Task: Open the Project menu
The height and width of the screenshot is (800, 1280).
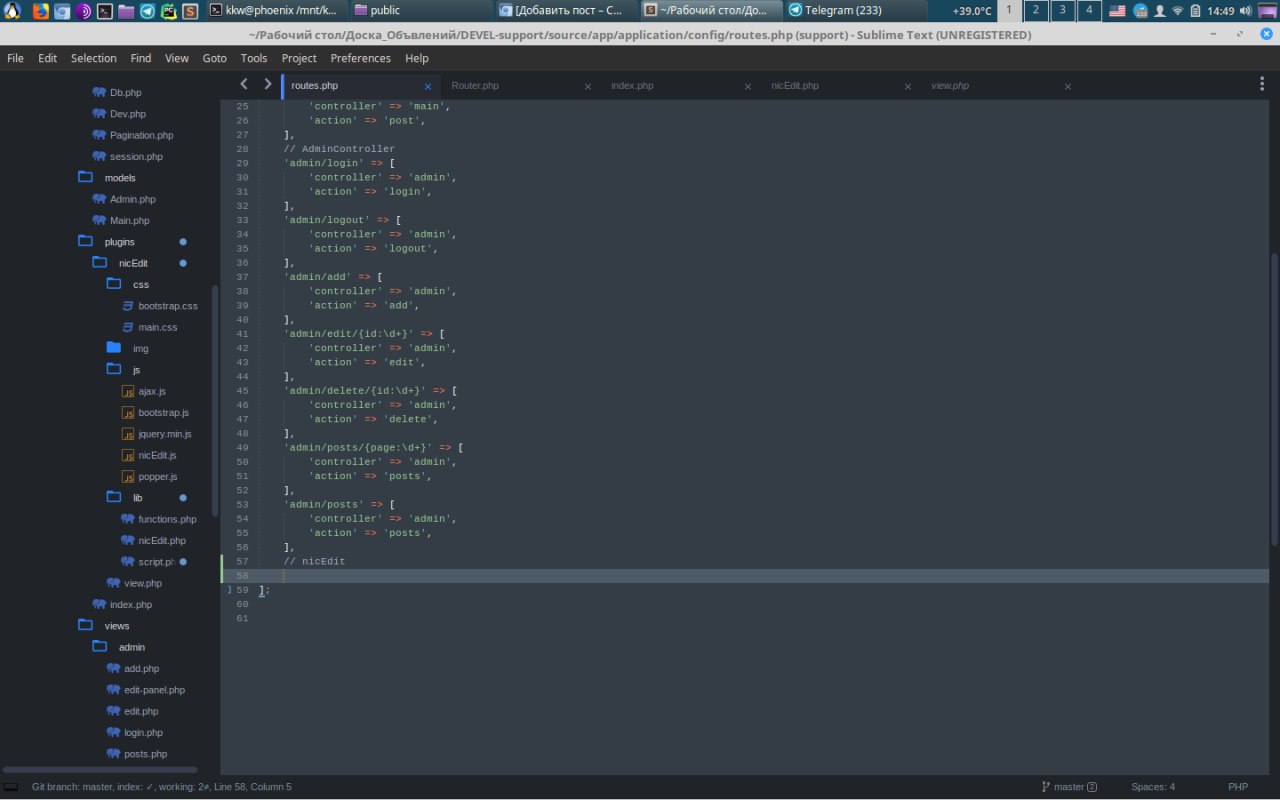Action: click(299, 58)
